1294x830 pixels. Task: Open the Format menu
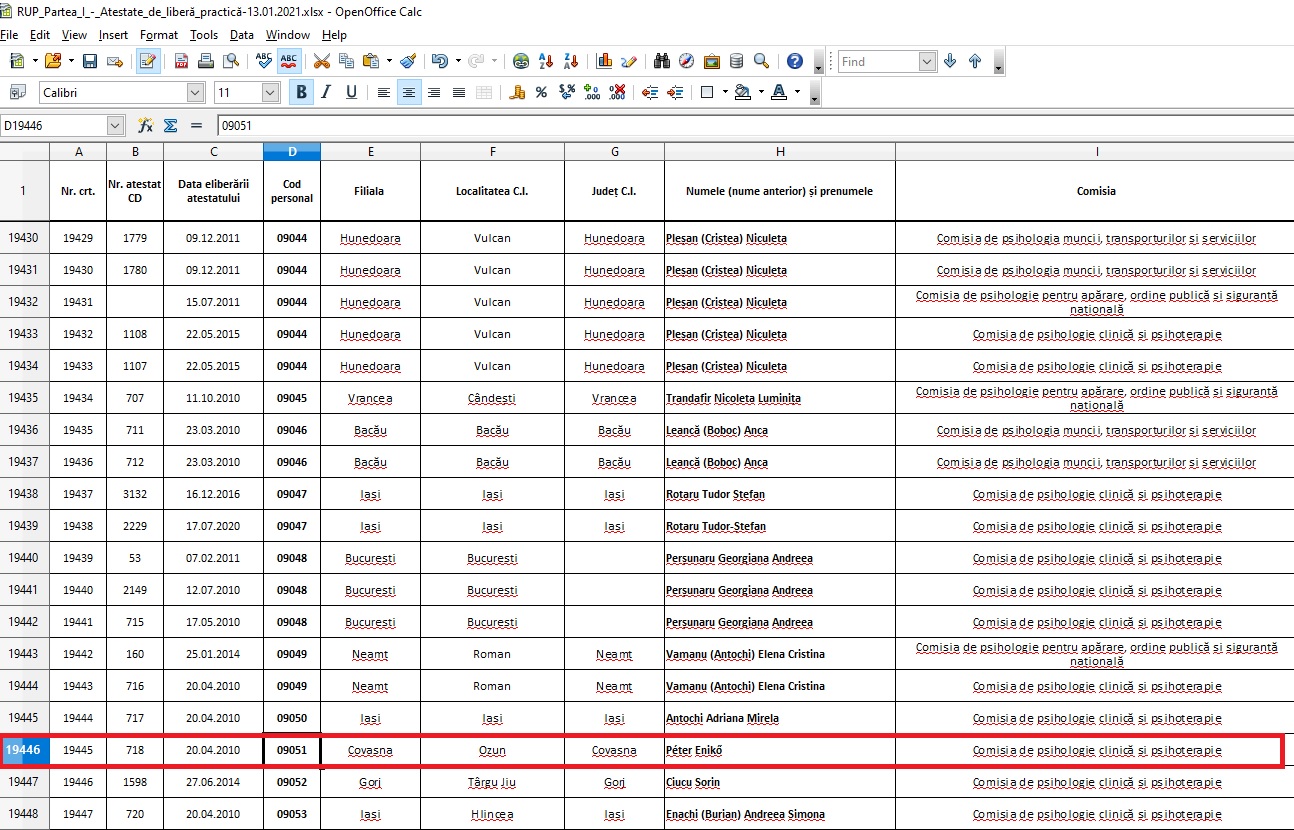point(159,35)
